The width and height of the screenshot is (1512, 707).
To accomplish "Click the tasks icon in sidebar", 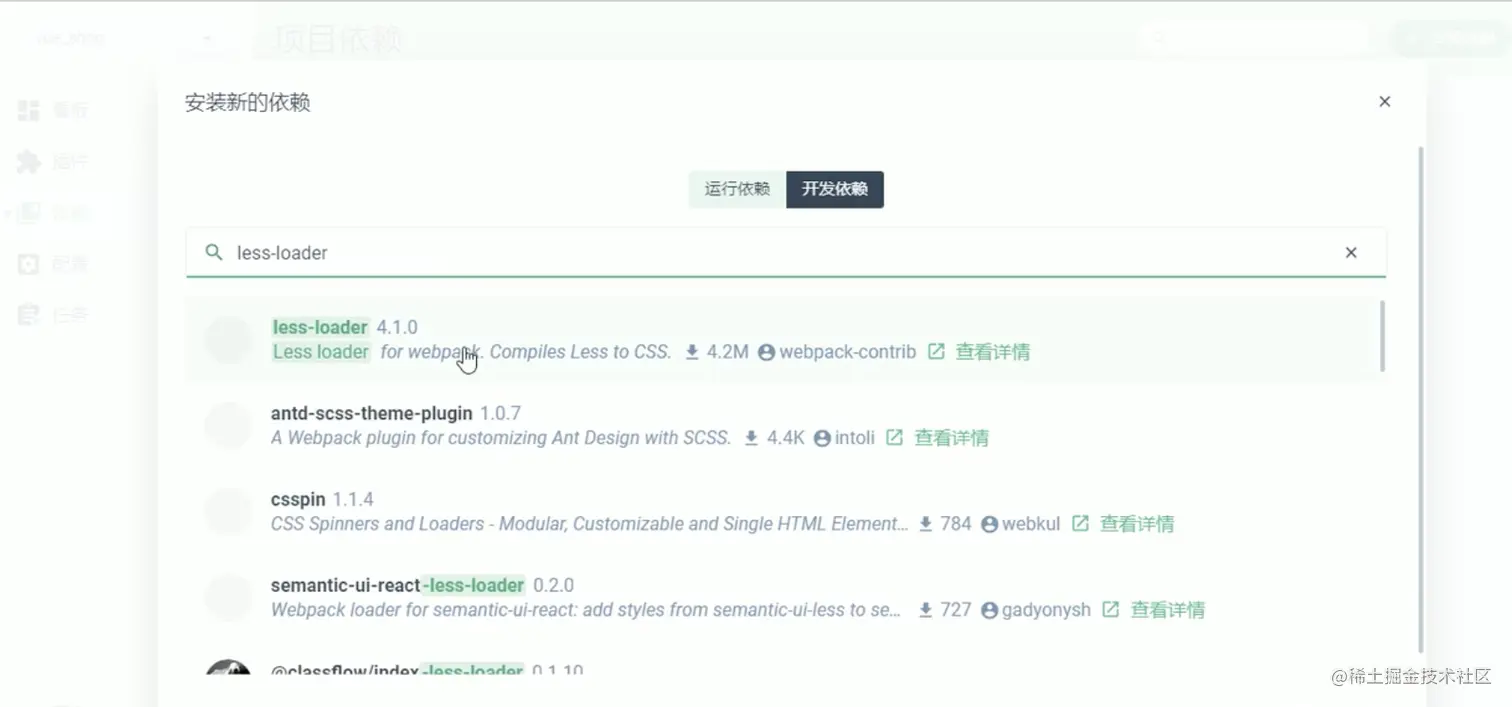I will click(29, 316).
